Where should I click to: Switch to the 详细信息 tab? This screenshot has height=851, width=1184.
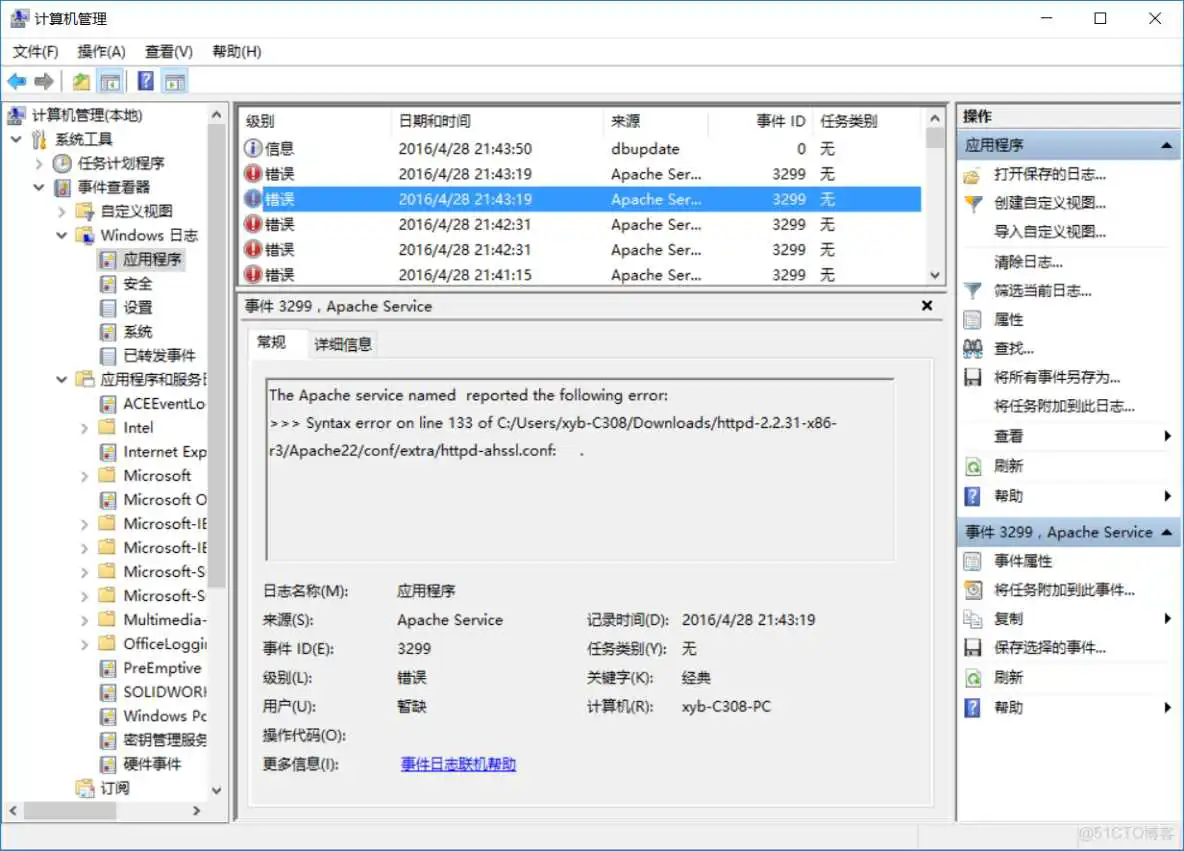(341, 342)
